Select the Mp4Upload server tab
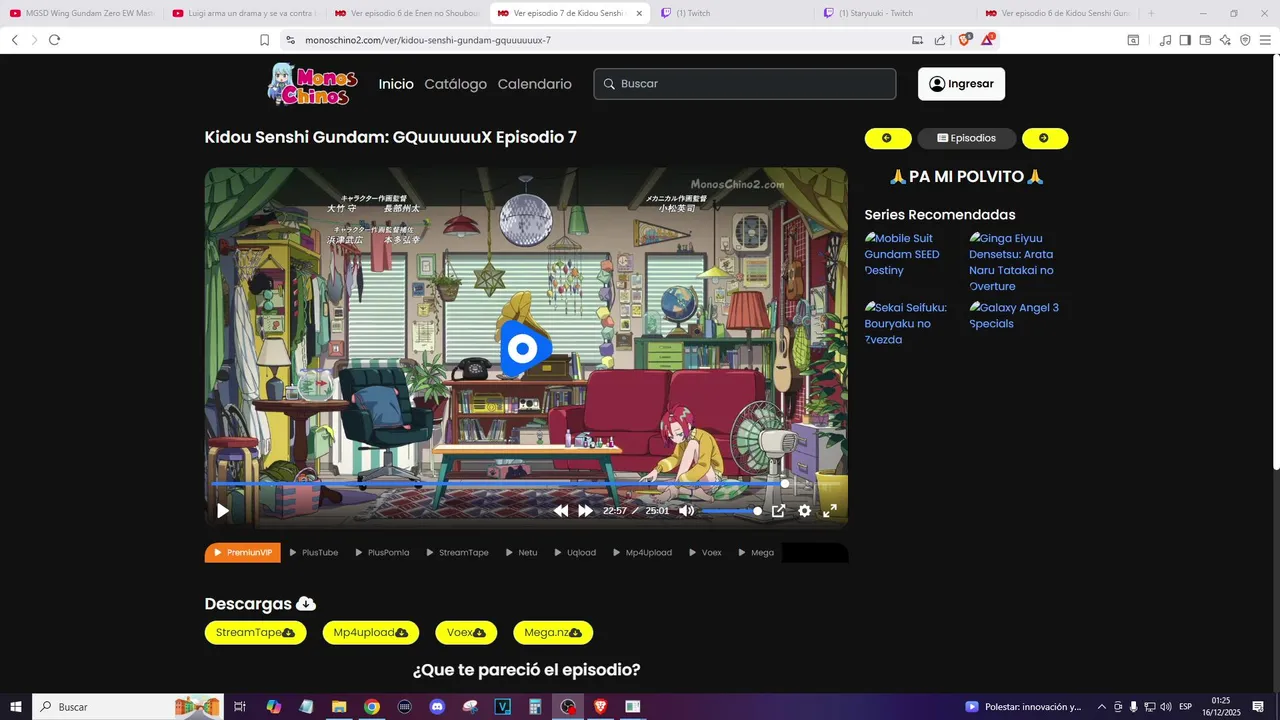 point(642,552)
